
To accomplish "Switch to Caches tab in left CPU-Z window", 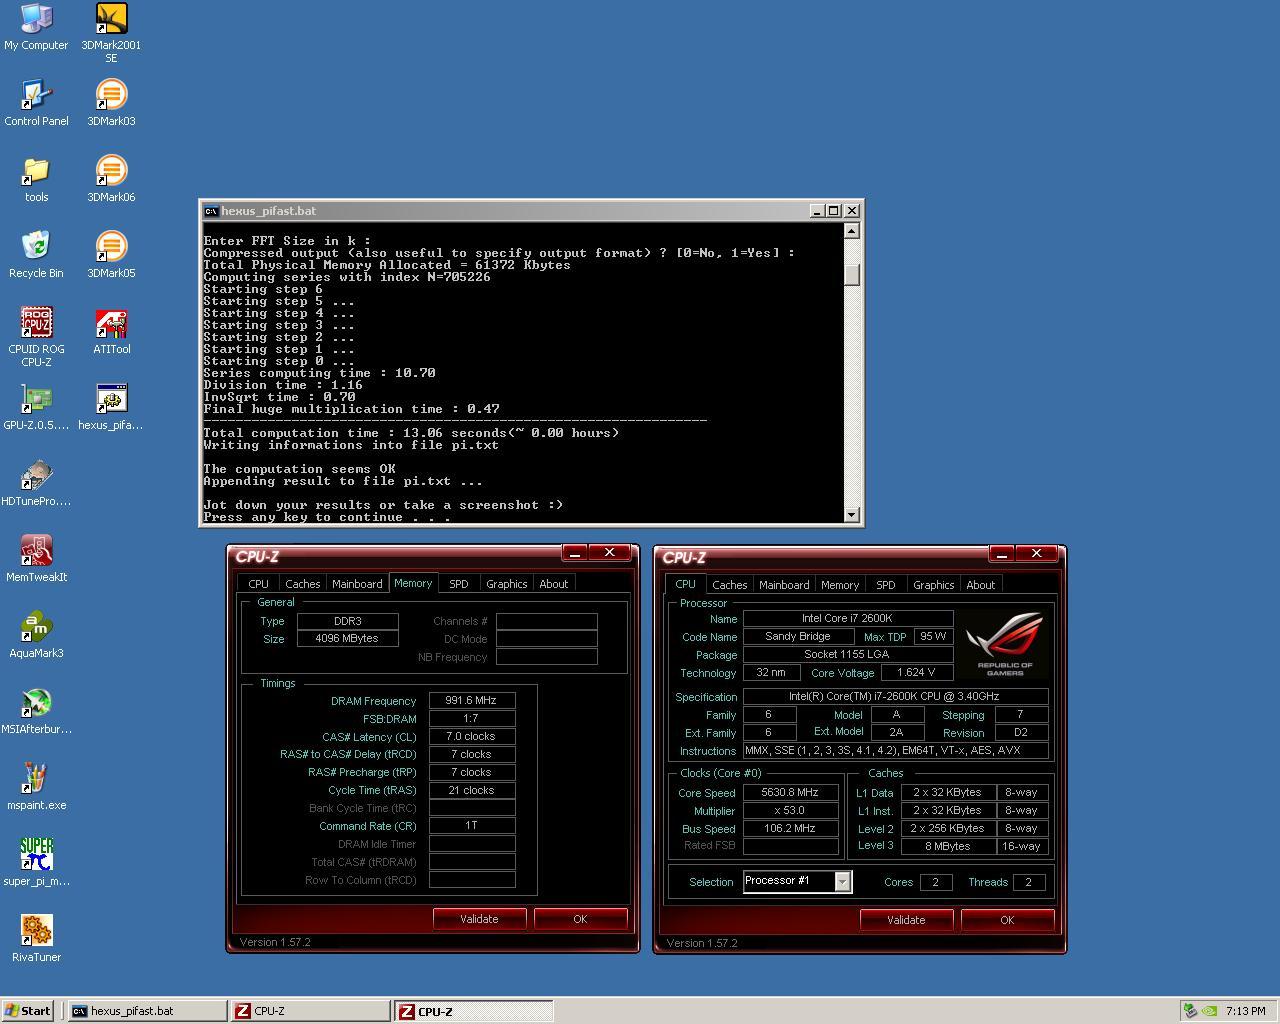I will pyautogui.click(x=302, y=584).
